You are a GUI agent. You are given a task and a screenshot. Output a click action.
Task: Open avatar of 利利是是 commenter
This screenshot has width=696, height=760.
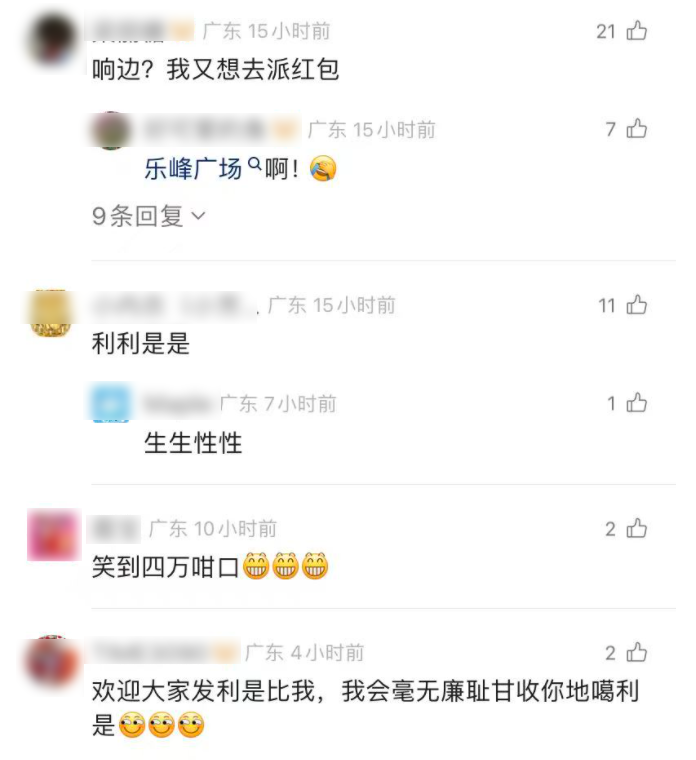[x=51, y=313]
